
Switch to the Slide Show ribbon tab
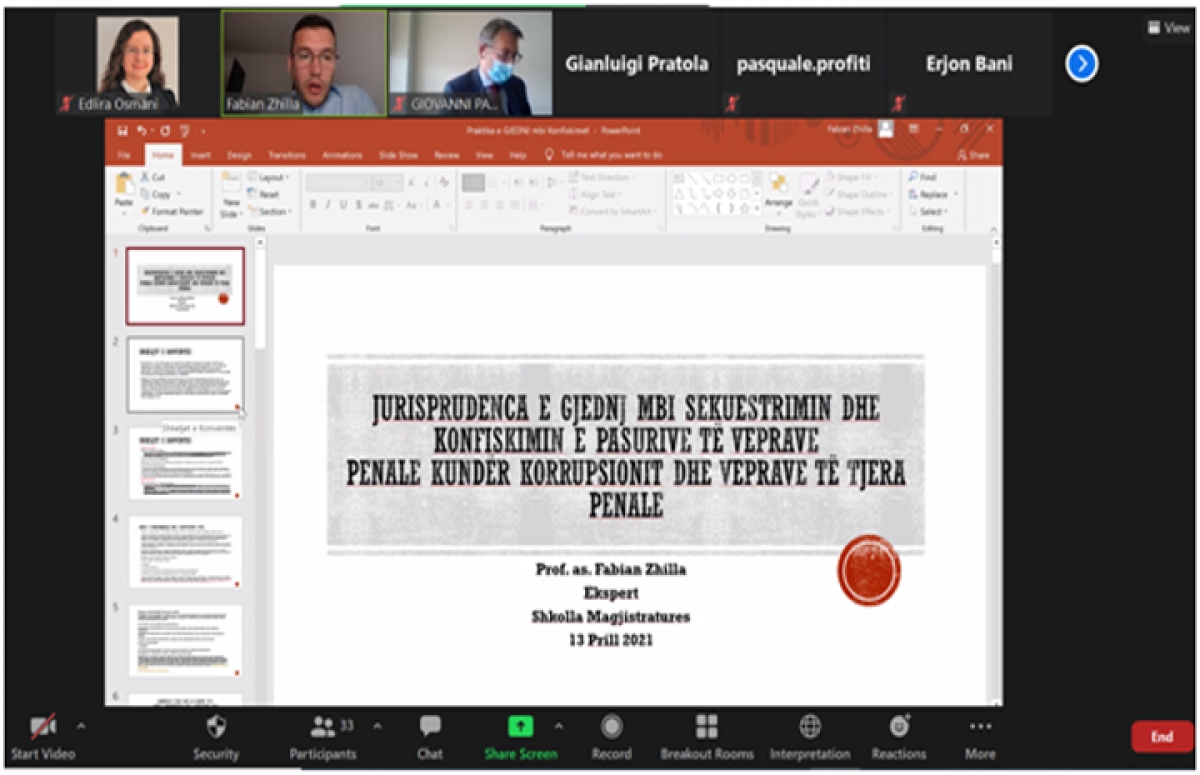(x=398, y=156)
